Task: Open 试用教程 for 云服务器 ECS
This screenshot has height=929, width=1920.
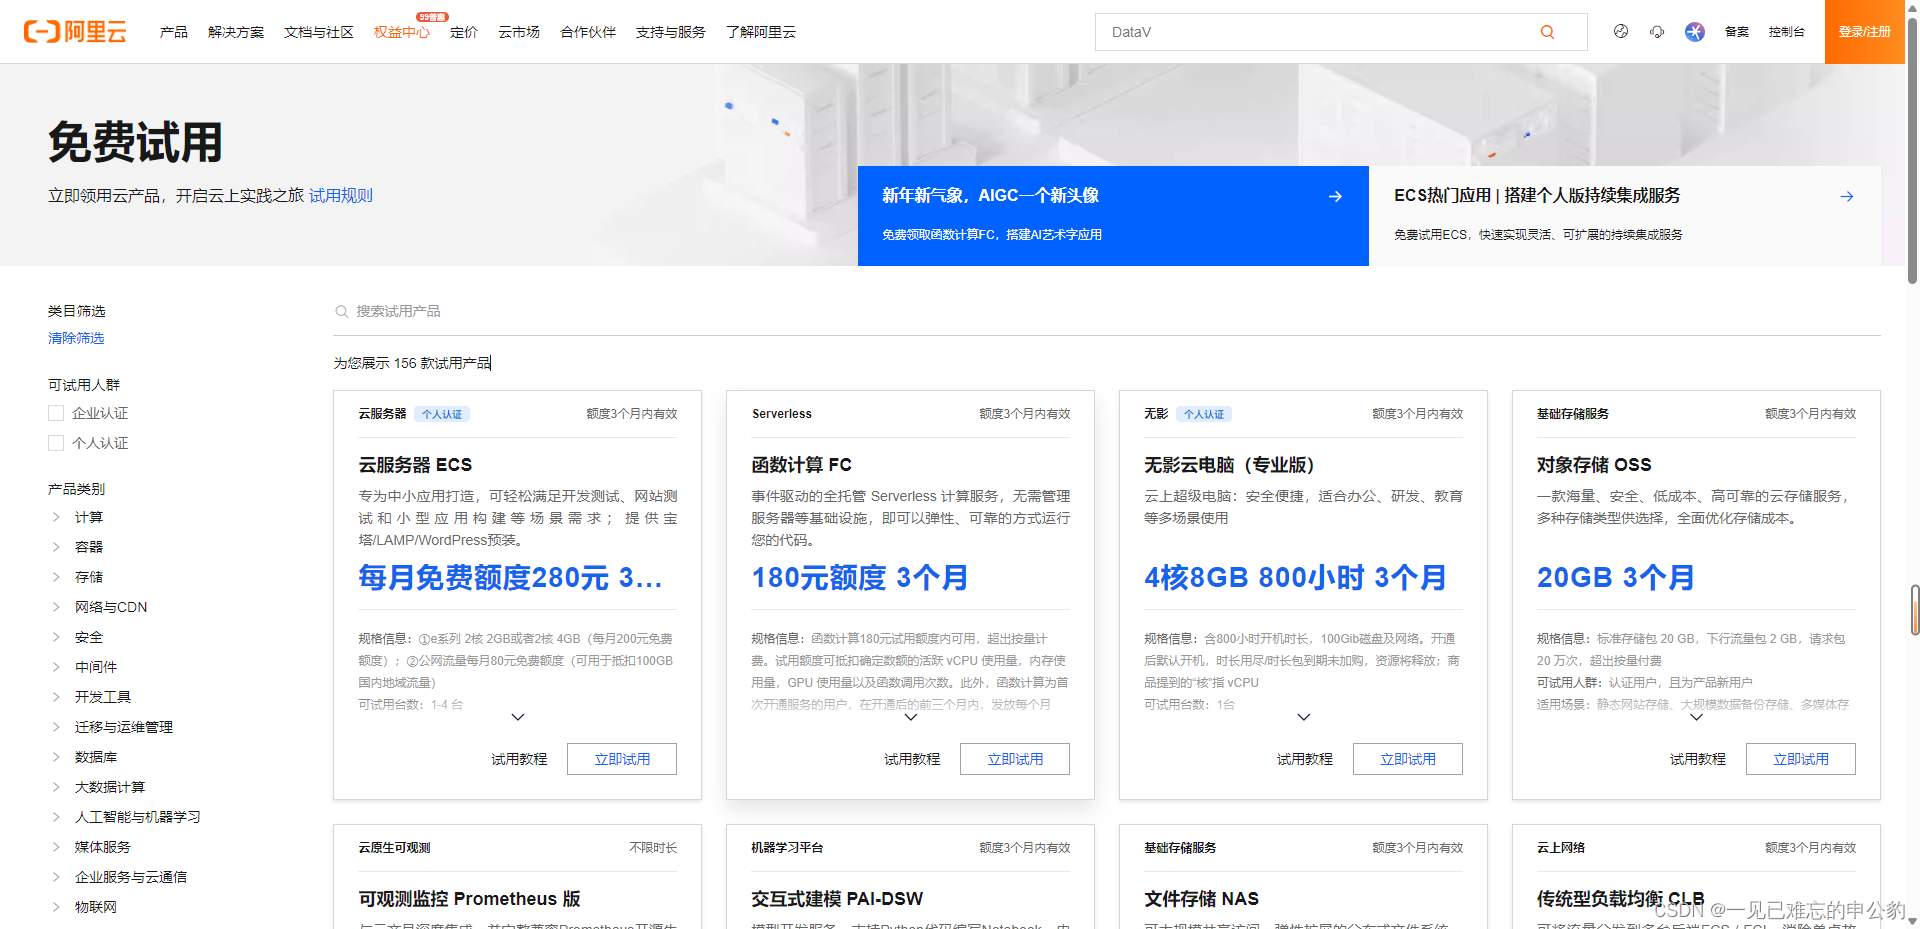Action: [x=519, y=759]
